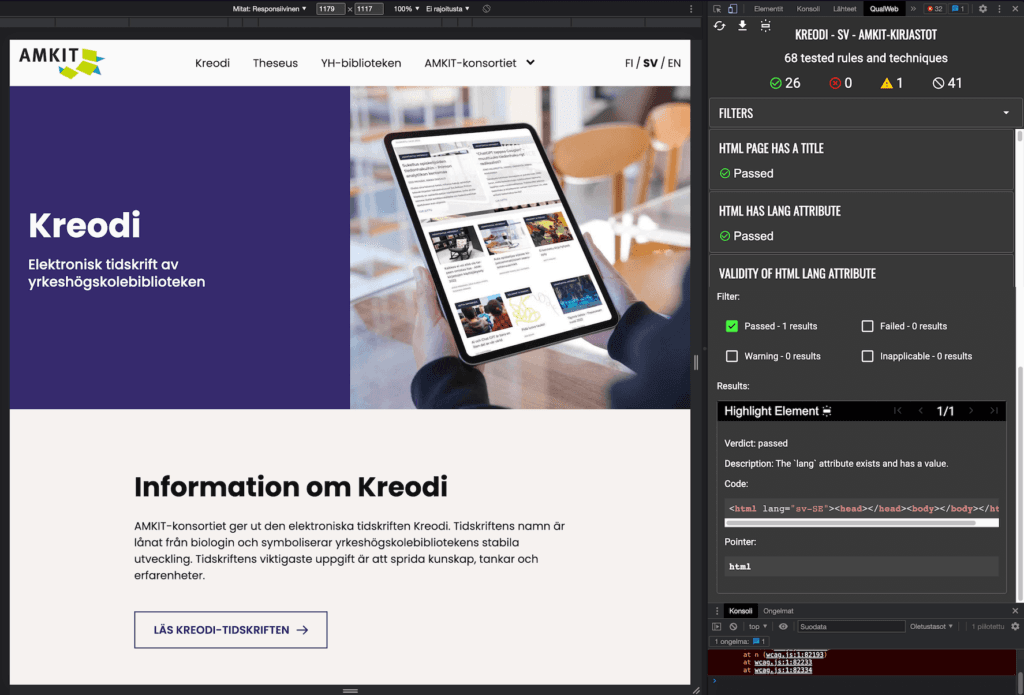The image size is (1024, 695).
Task: Expand the HTML HAS LANG ATTRIBUTE rule
Action: [x=861, y=223]
